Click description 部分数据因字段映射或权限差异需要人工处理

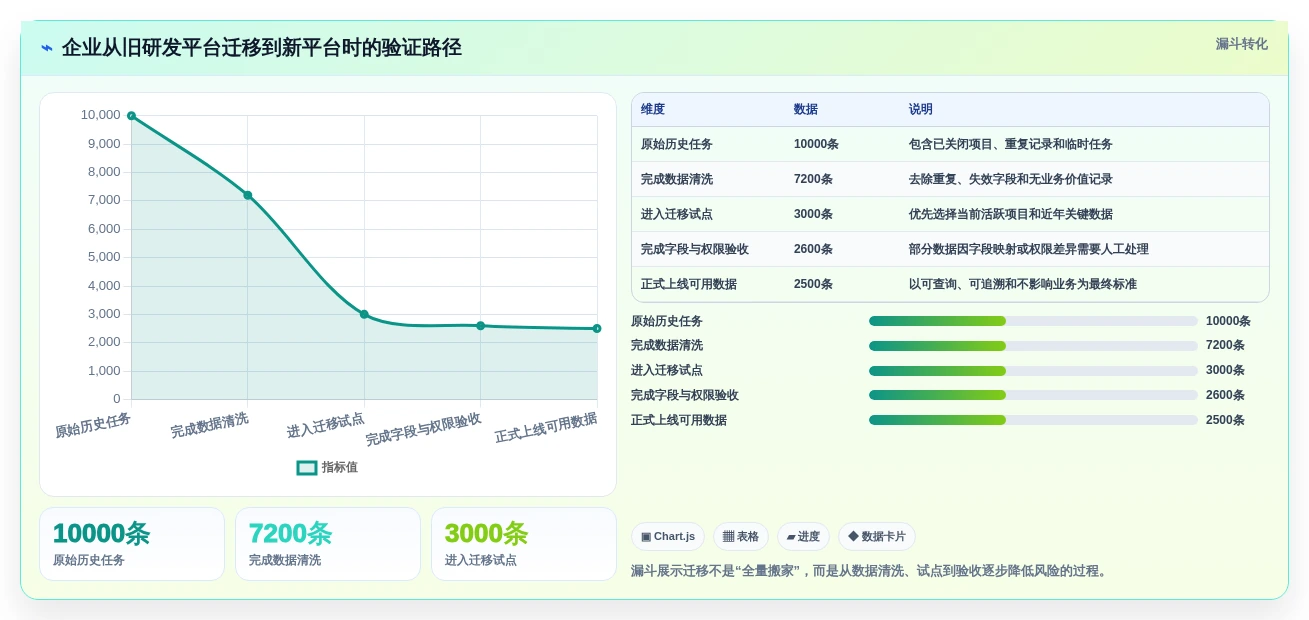1029,249
